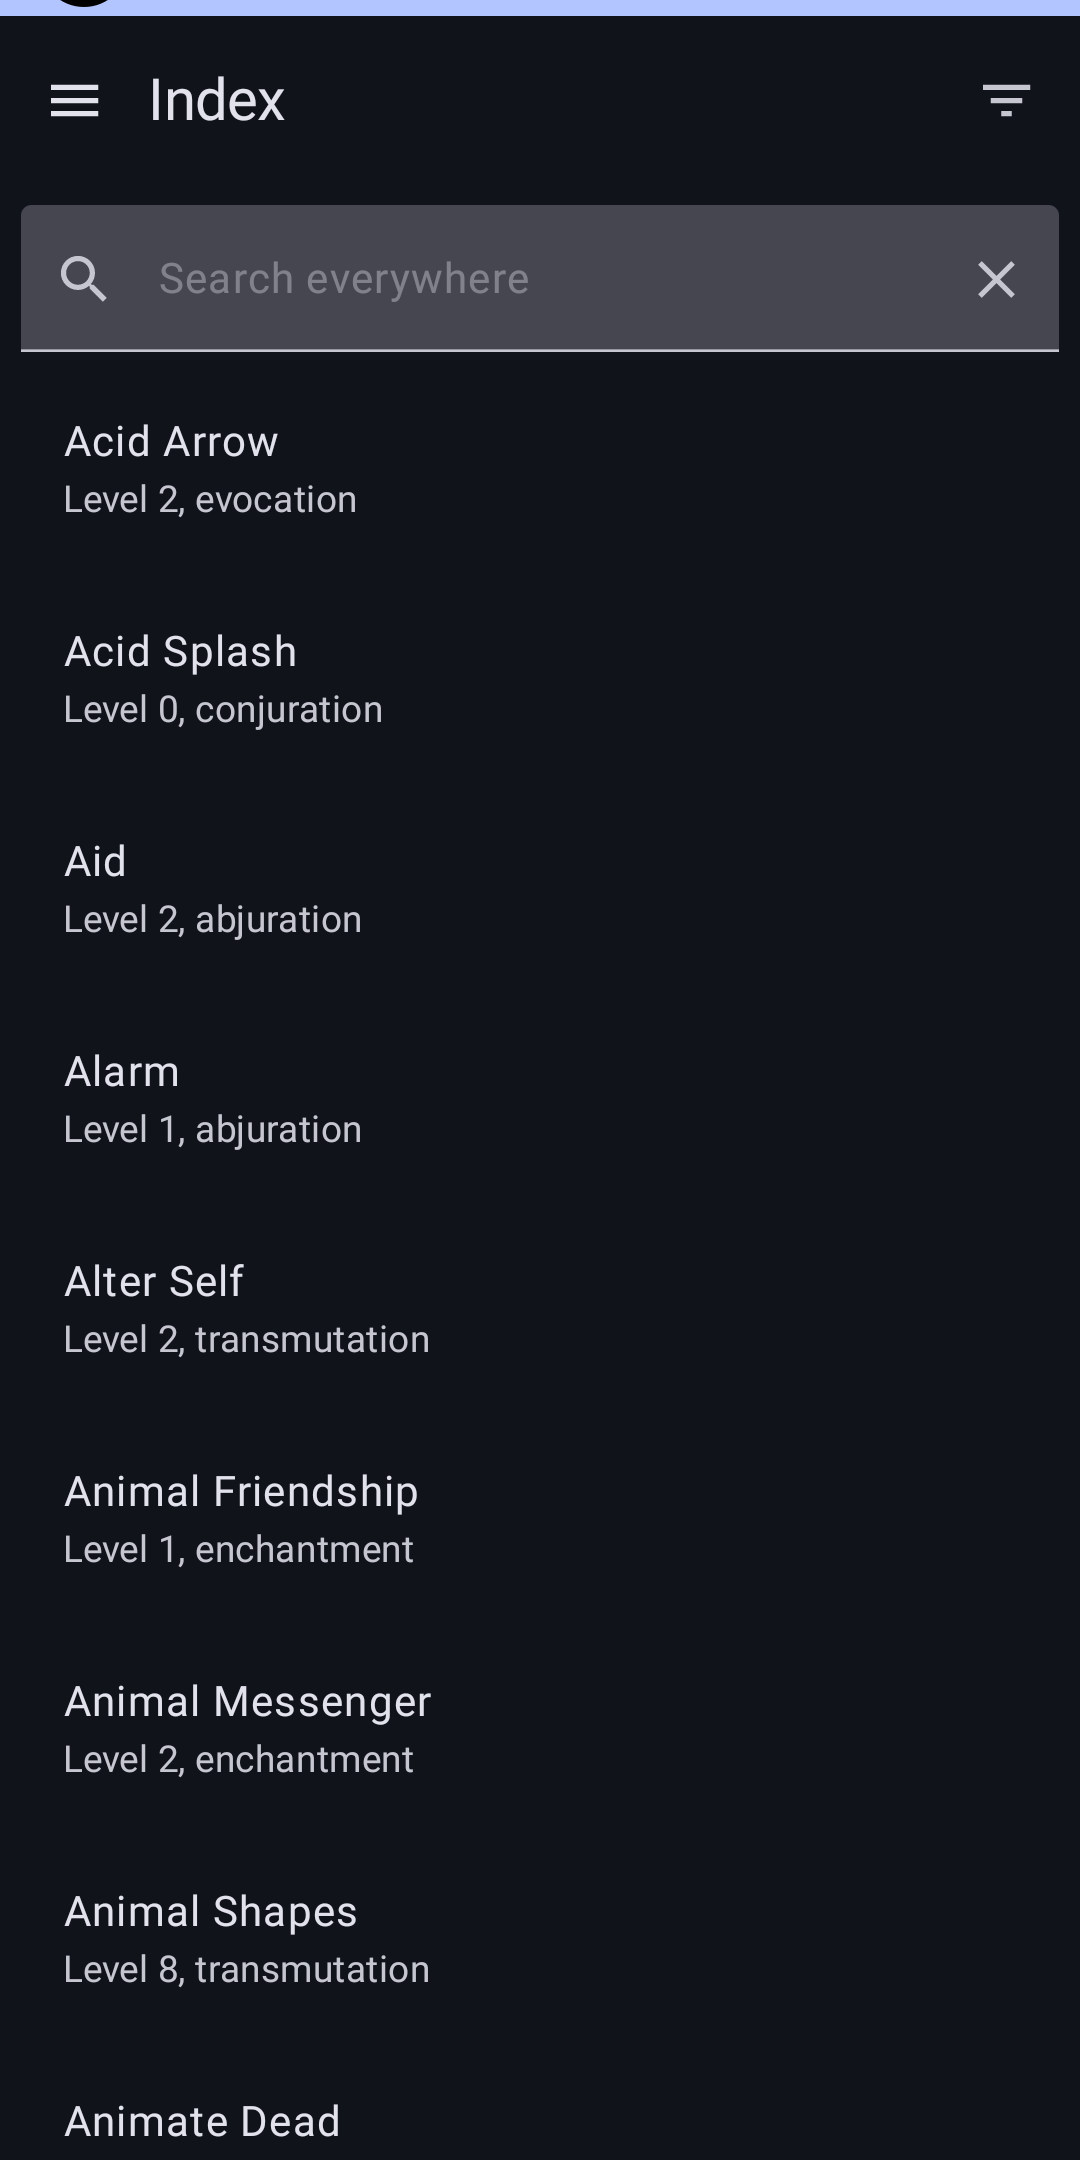Tap the Index page title
1080x2160 pixels.
pyautogui.click(x=217, y=101)
